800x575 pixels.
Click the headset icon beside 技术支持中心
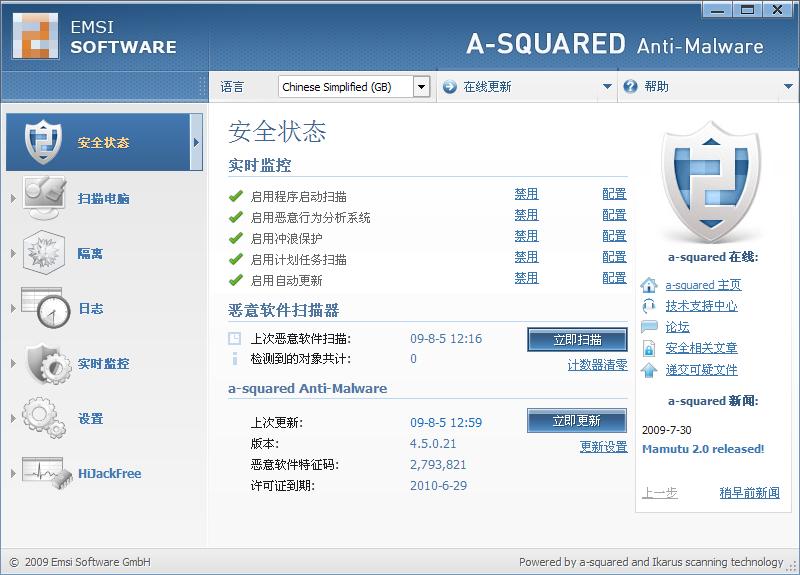649,306
